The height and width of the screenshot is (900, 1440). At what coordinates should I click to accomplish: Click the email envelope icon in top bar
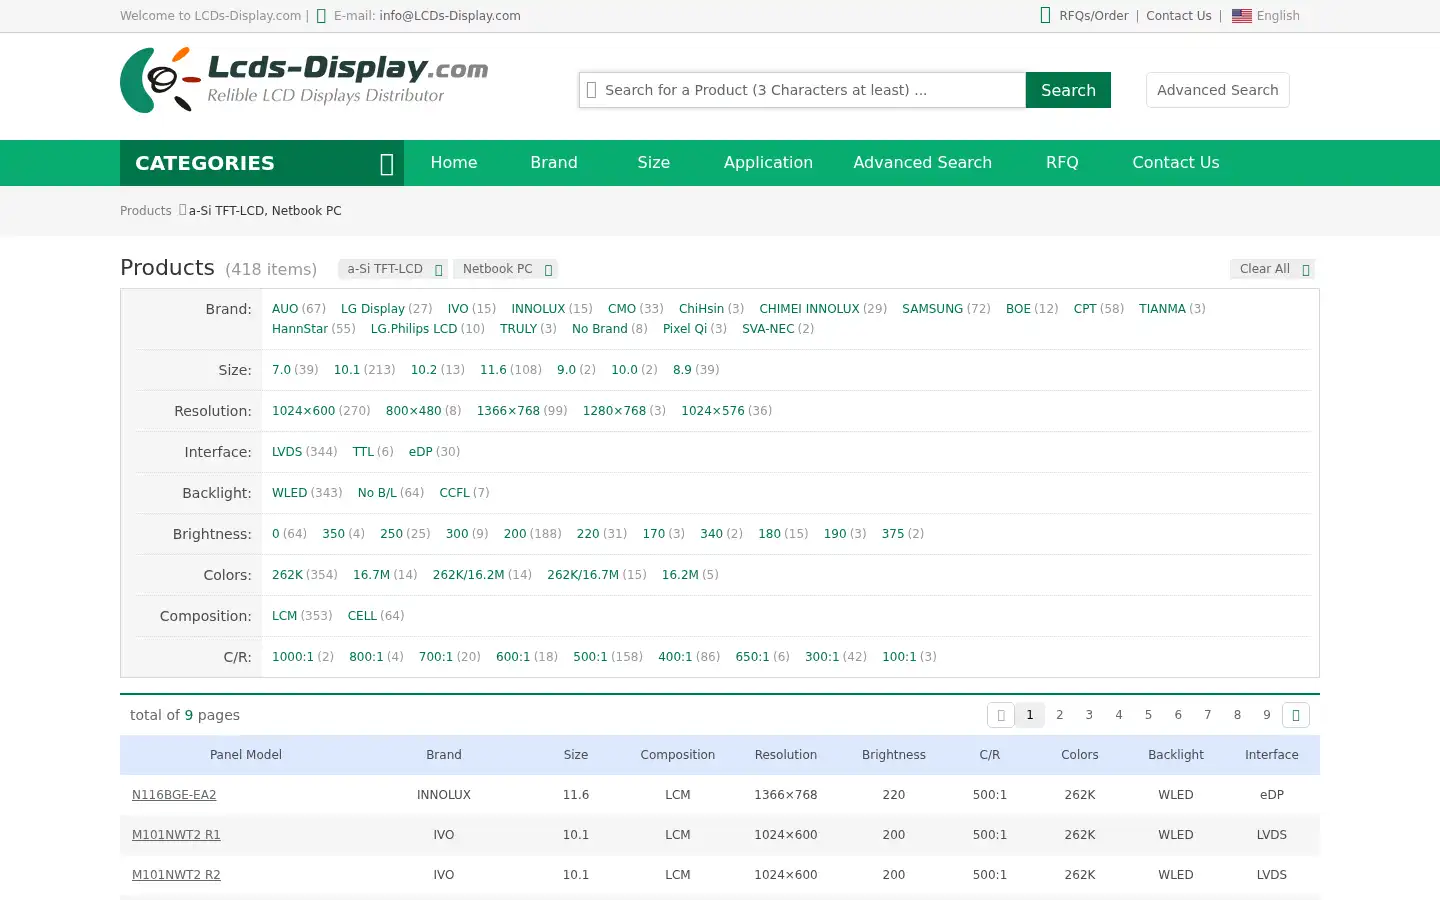[321, 16]
